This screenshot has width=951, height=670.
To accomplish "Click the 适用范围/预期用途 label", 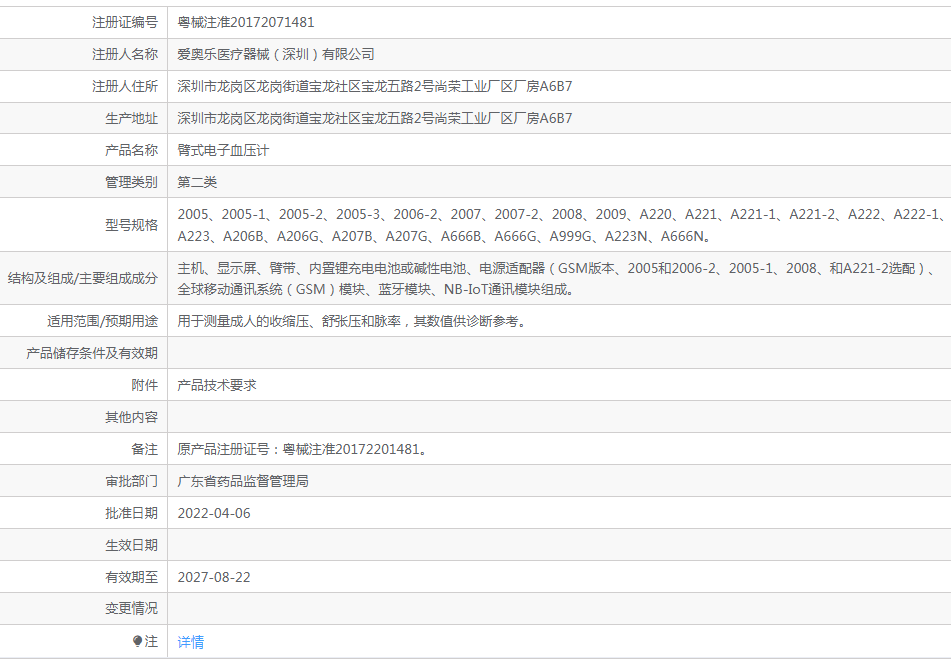I will 102,321.
